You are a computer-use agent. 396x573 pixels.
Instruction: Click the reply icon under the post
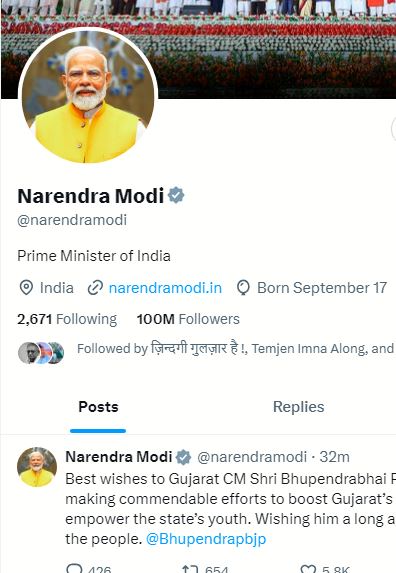(74, 568)
